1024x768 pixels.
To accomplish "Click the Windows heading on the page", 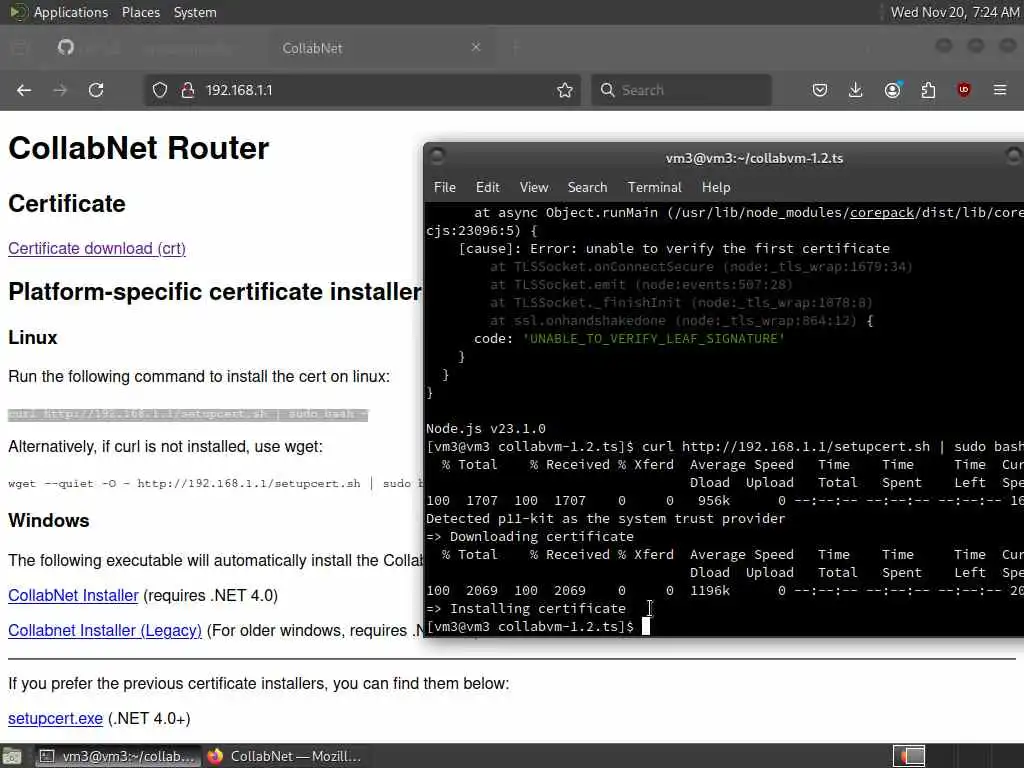I will pos(49,520).
